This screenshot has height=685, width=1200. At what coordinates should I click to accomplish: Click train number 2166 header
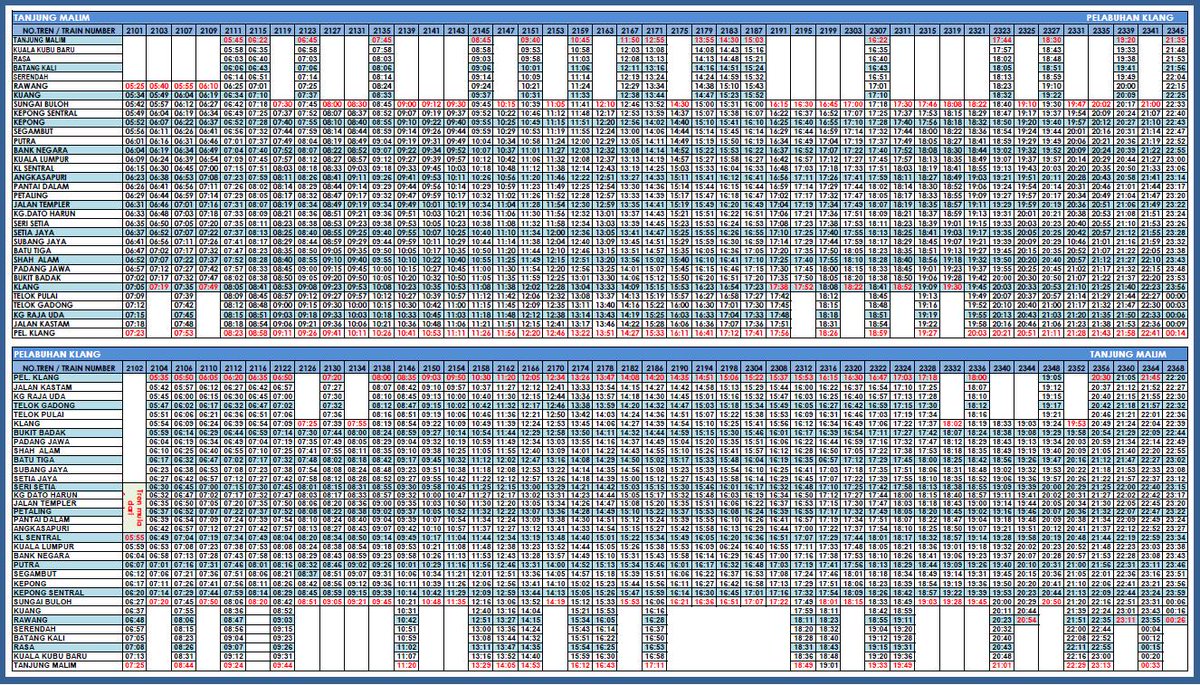coord(530,368)
